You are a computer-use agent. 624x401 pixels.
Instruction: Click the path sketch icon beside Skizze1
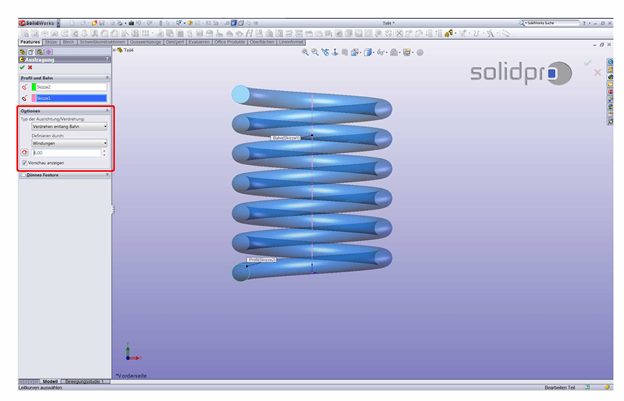24,98
